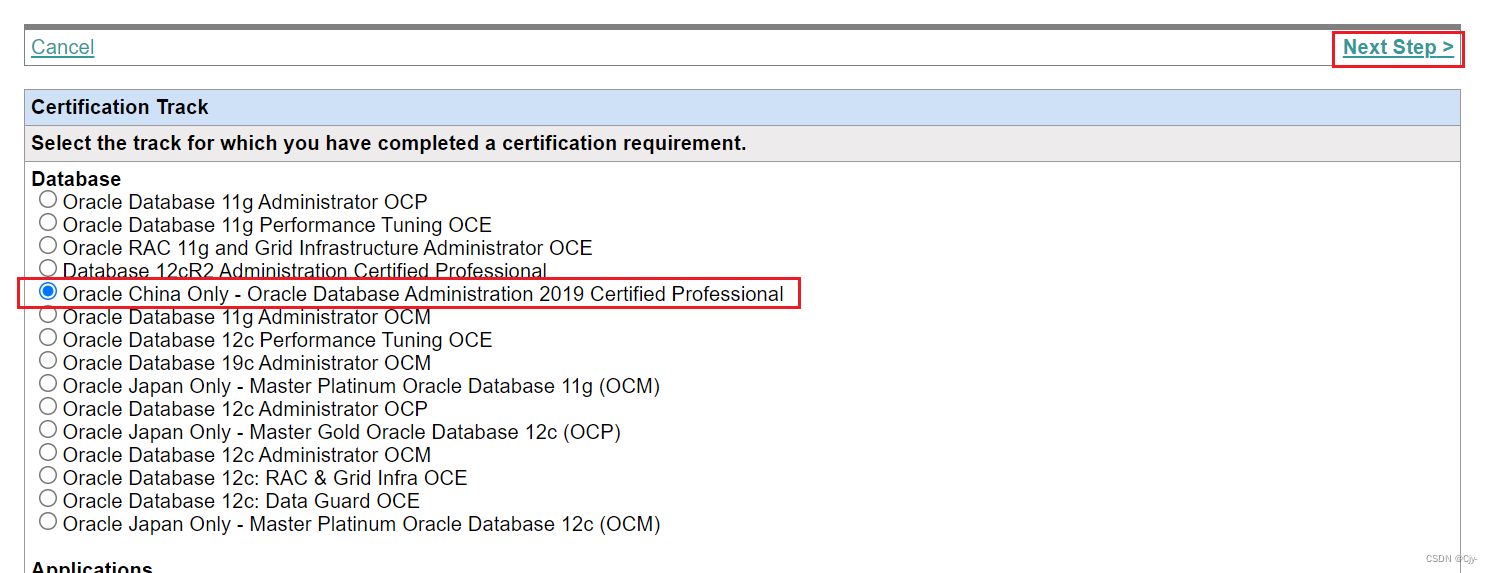Pick Oracle Database 19c Administrator OCM
The width and height of the screenshot is (1493, 573).
click(48, 361)
